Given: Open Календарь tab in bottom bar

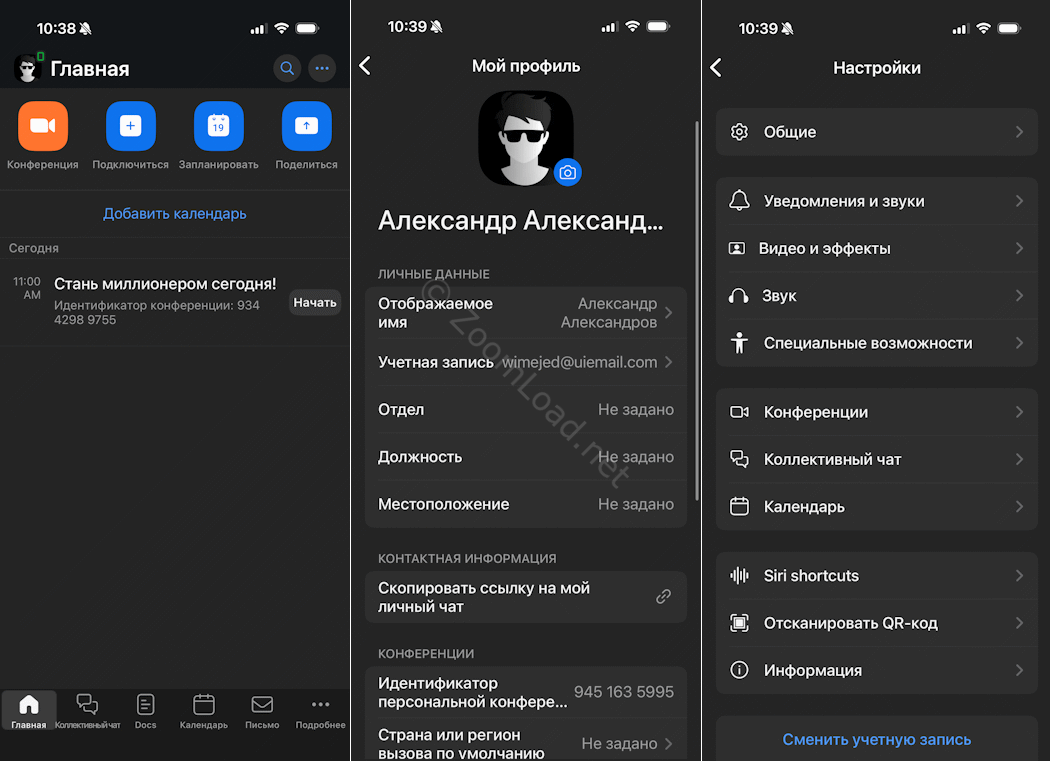Looking at the screenshot, I should click(204, 711).
